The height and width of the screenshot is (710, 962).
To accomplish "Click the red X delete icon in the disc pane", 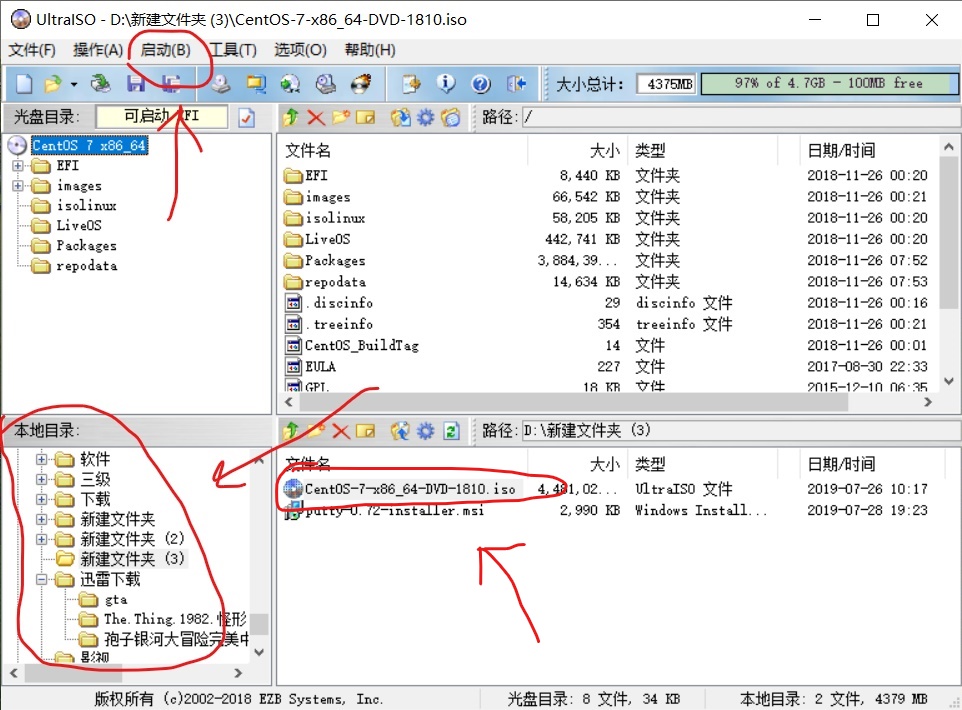I will [x=316, y=117].
